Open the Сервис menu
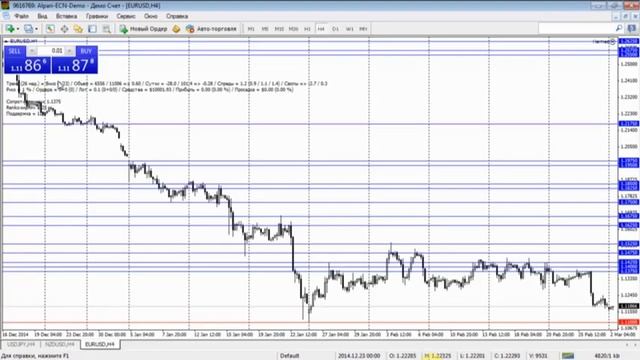640x360 pixels. pyautogui.click(x=126, y=16)
